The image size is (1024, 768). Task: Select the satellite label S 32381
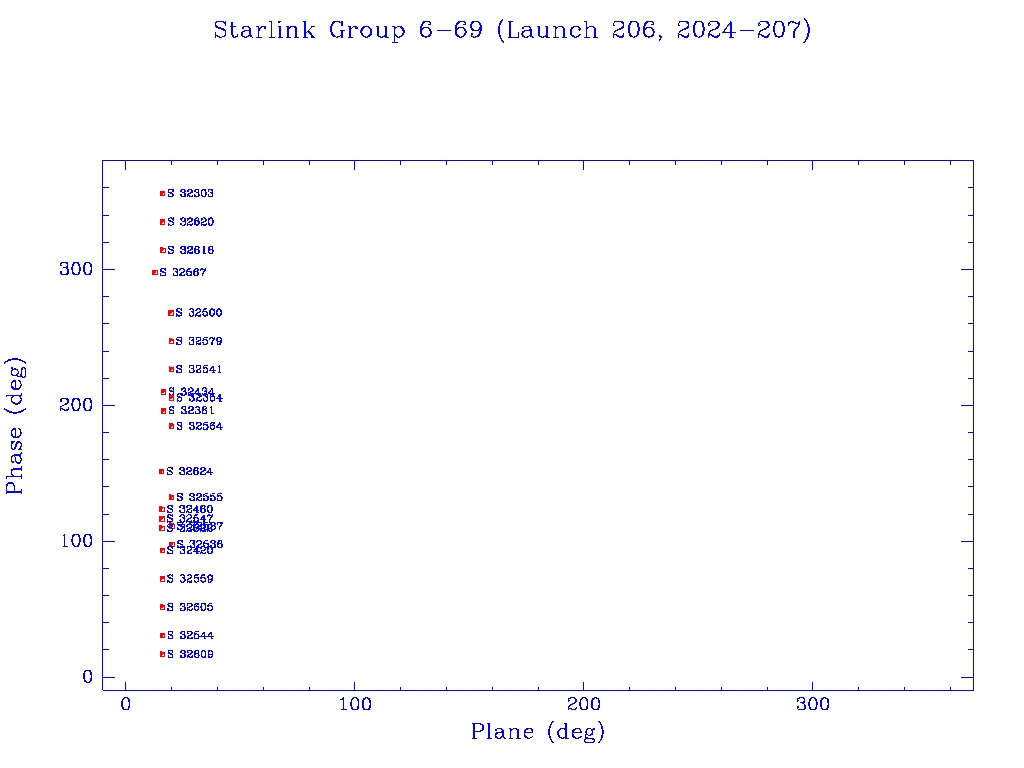(x=191, y=411)
